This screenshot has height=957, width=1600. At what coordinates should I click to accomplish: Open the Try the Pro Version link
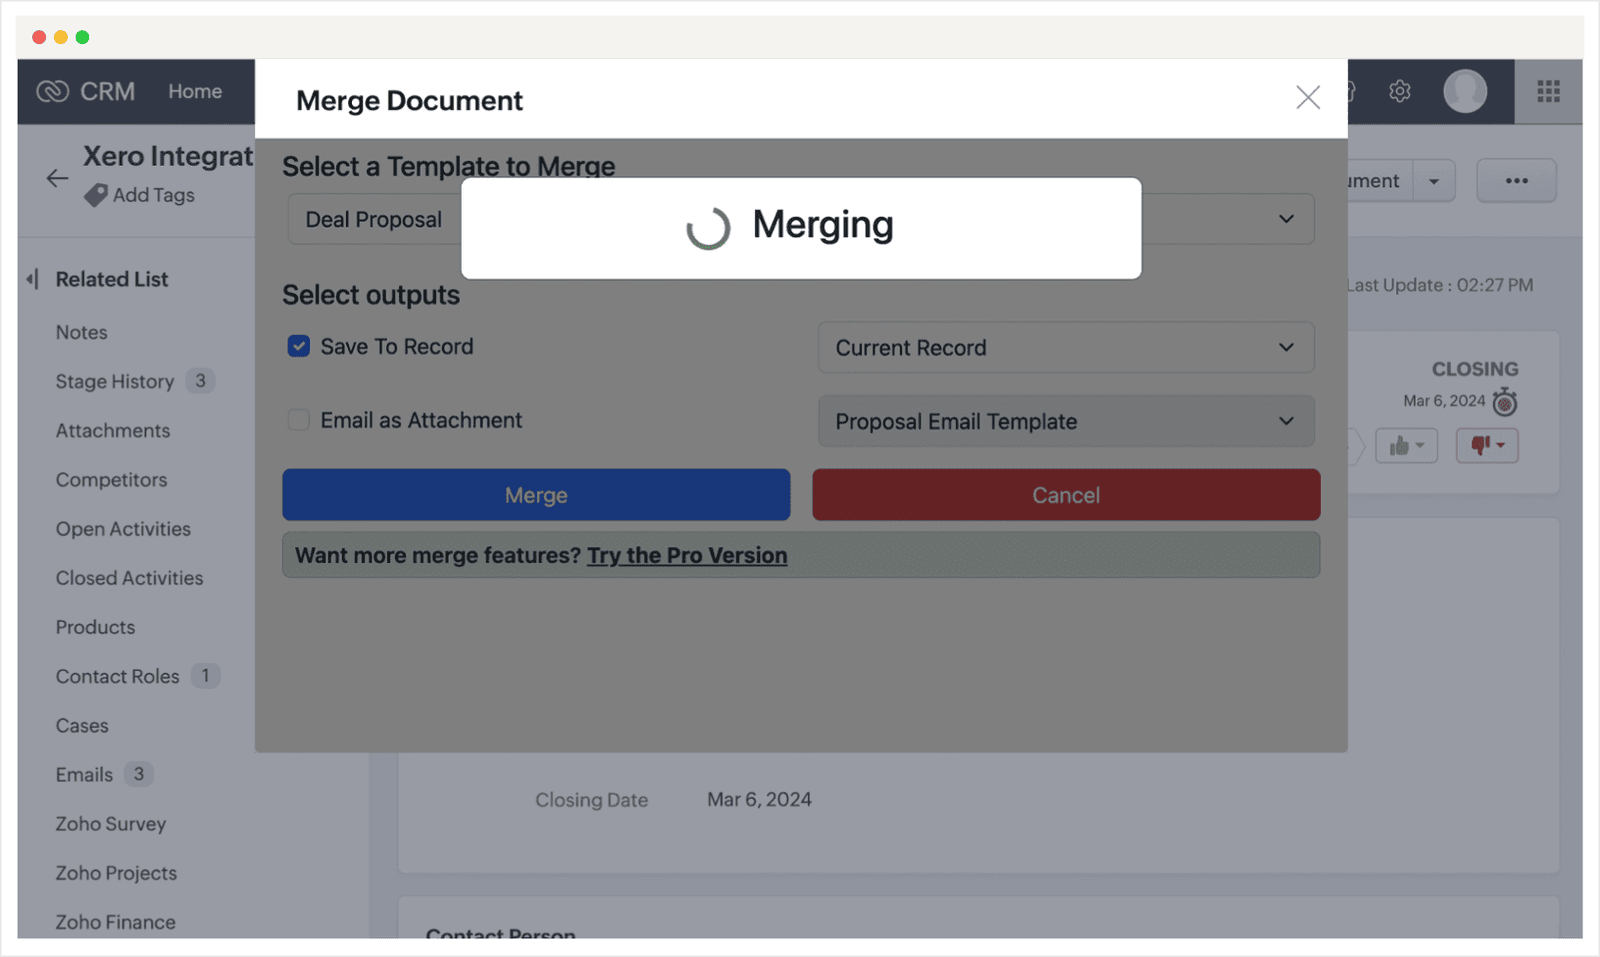click(687, 555)
